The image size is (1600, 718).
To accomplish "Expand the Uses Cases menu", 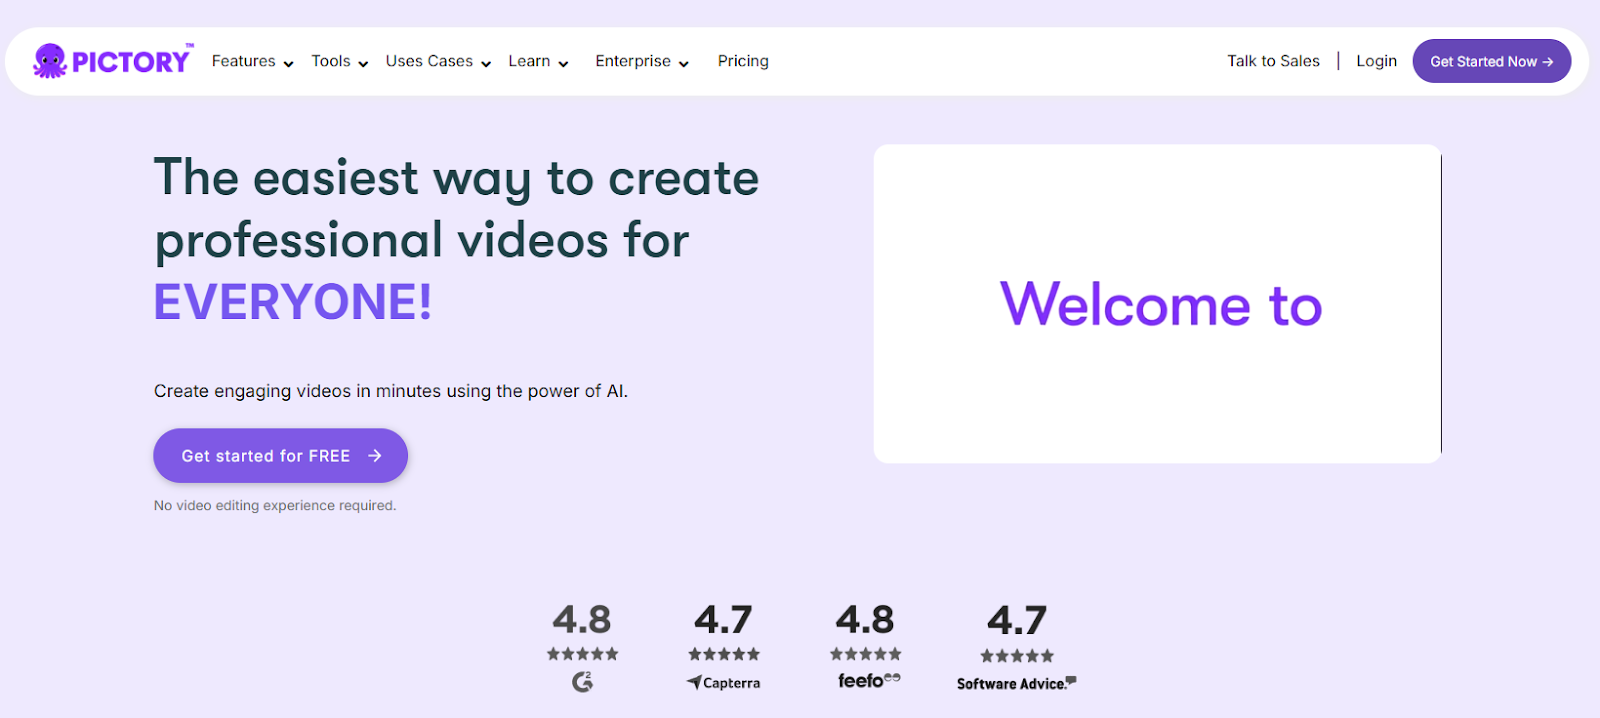I will point(438,61).
